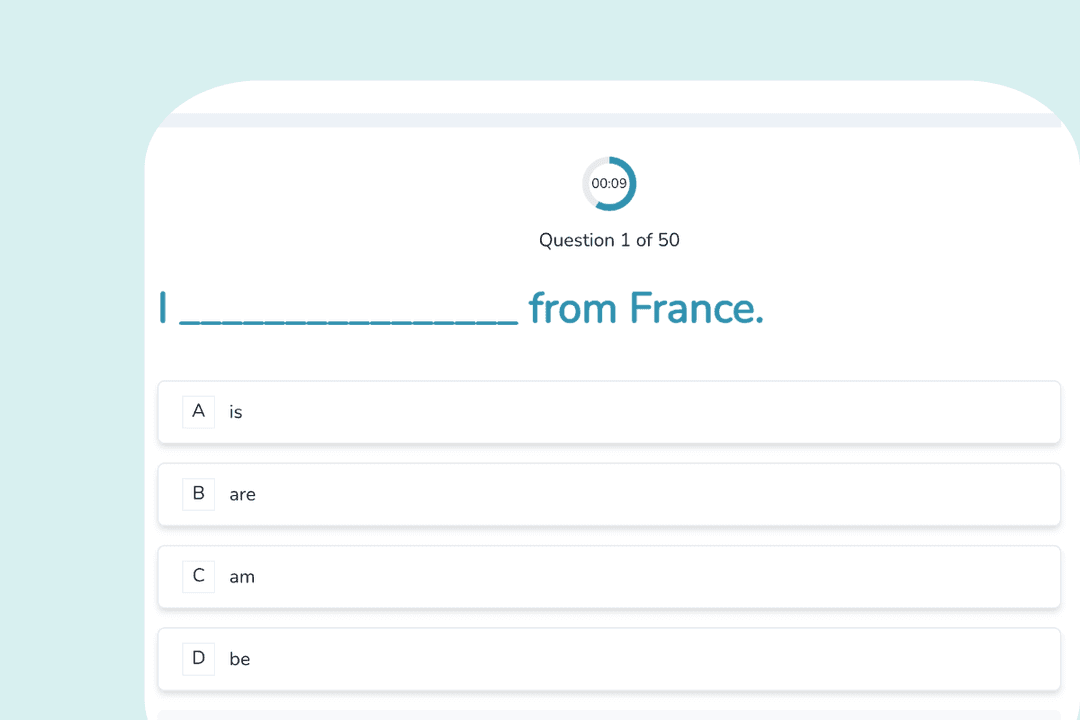Pick answer option C "am"
This screenshot has width=1080, height=720.
(609, 577)
